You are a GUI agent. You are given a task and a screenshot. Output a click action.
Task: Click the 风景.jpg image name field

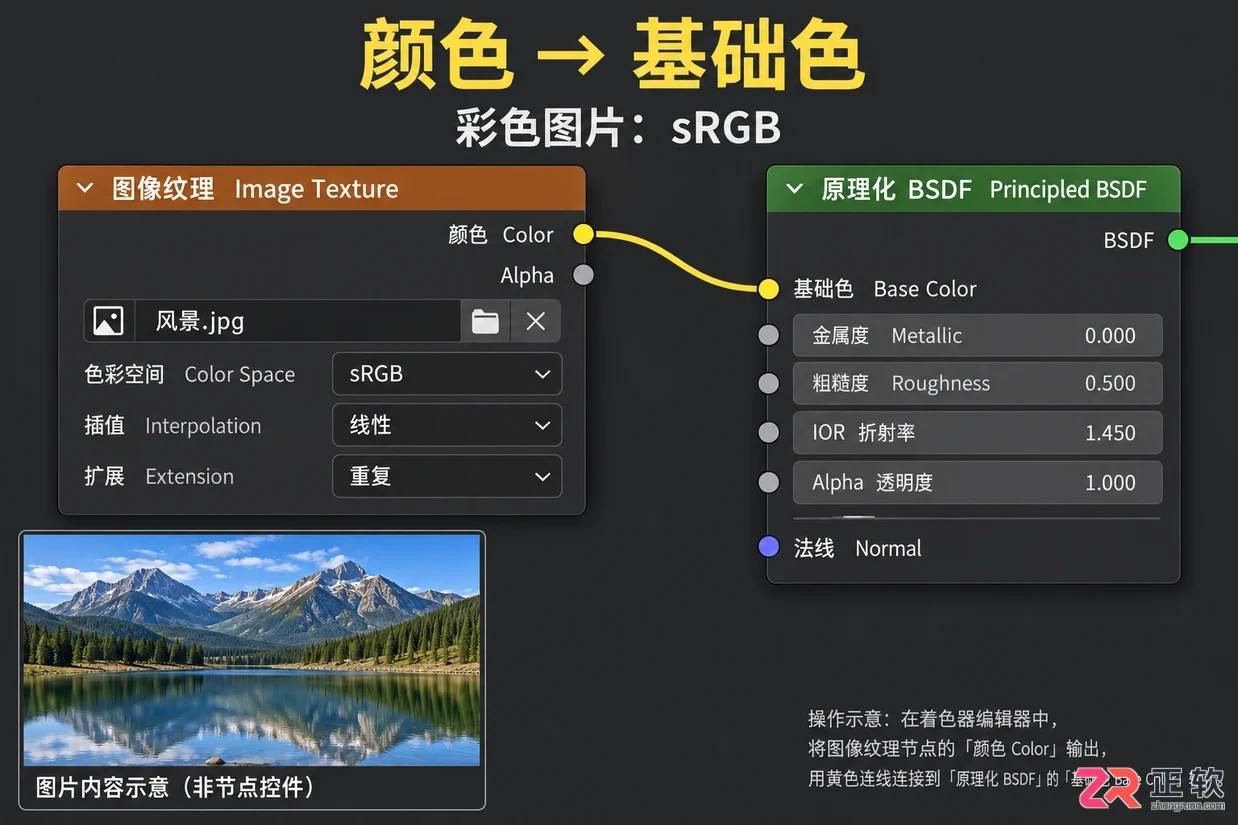click(x=298, y=321)
